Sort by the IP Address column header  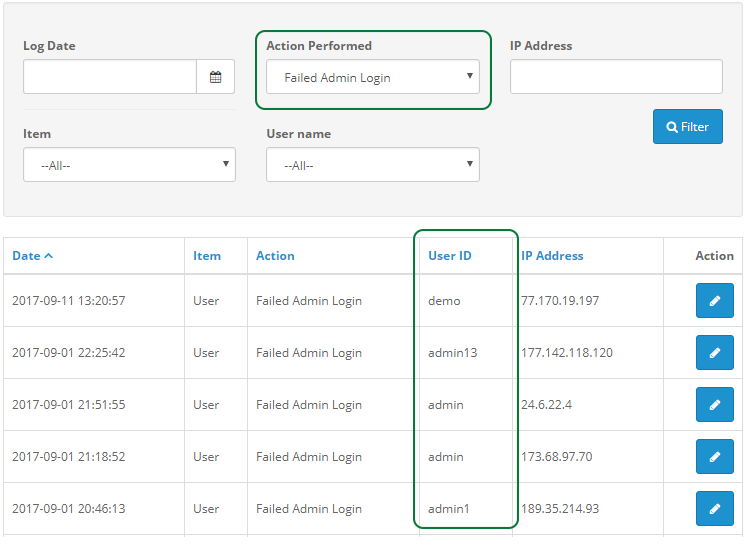(552, 256)
